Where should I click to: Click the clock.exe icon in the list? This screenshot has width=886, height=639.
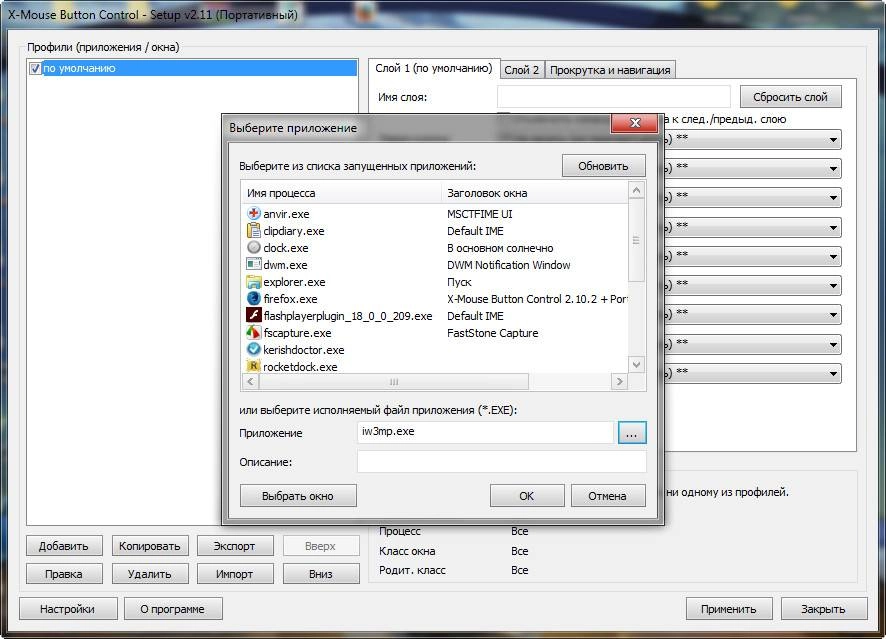[254, 247]
